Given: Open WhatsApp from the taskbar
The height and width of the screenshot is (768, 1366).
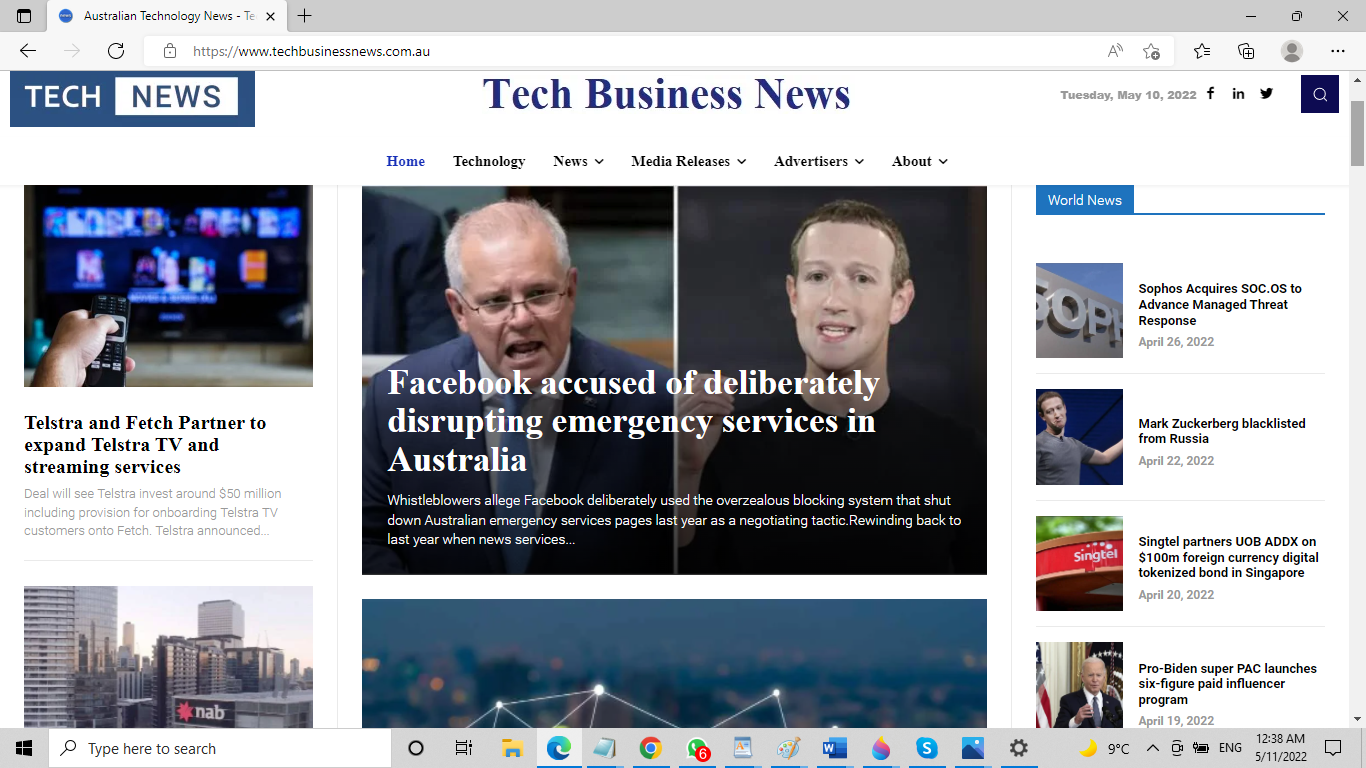Looking at the screenshot, I should point(697,748).
